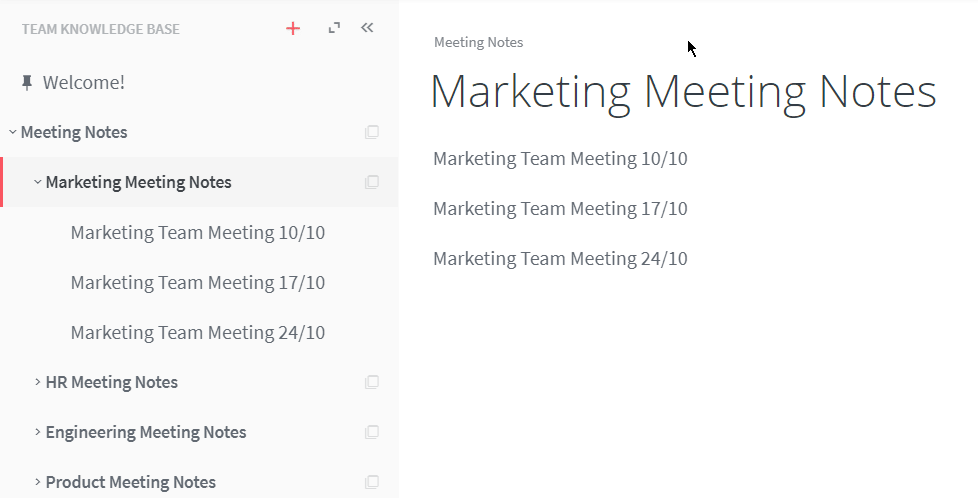
Task: Expand the Engineering Meeting Notes section
Action: 37,431
